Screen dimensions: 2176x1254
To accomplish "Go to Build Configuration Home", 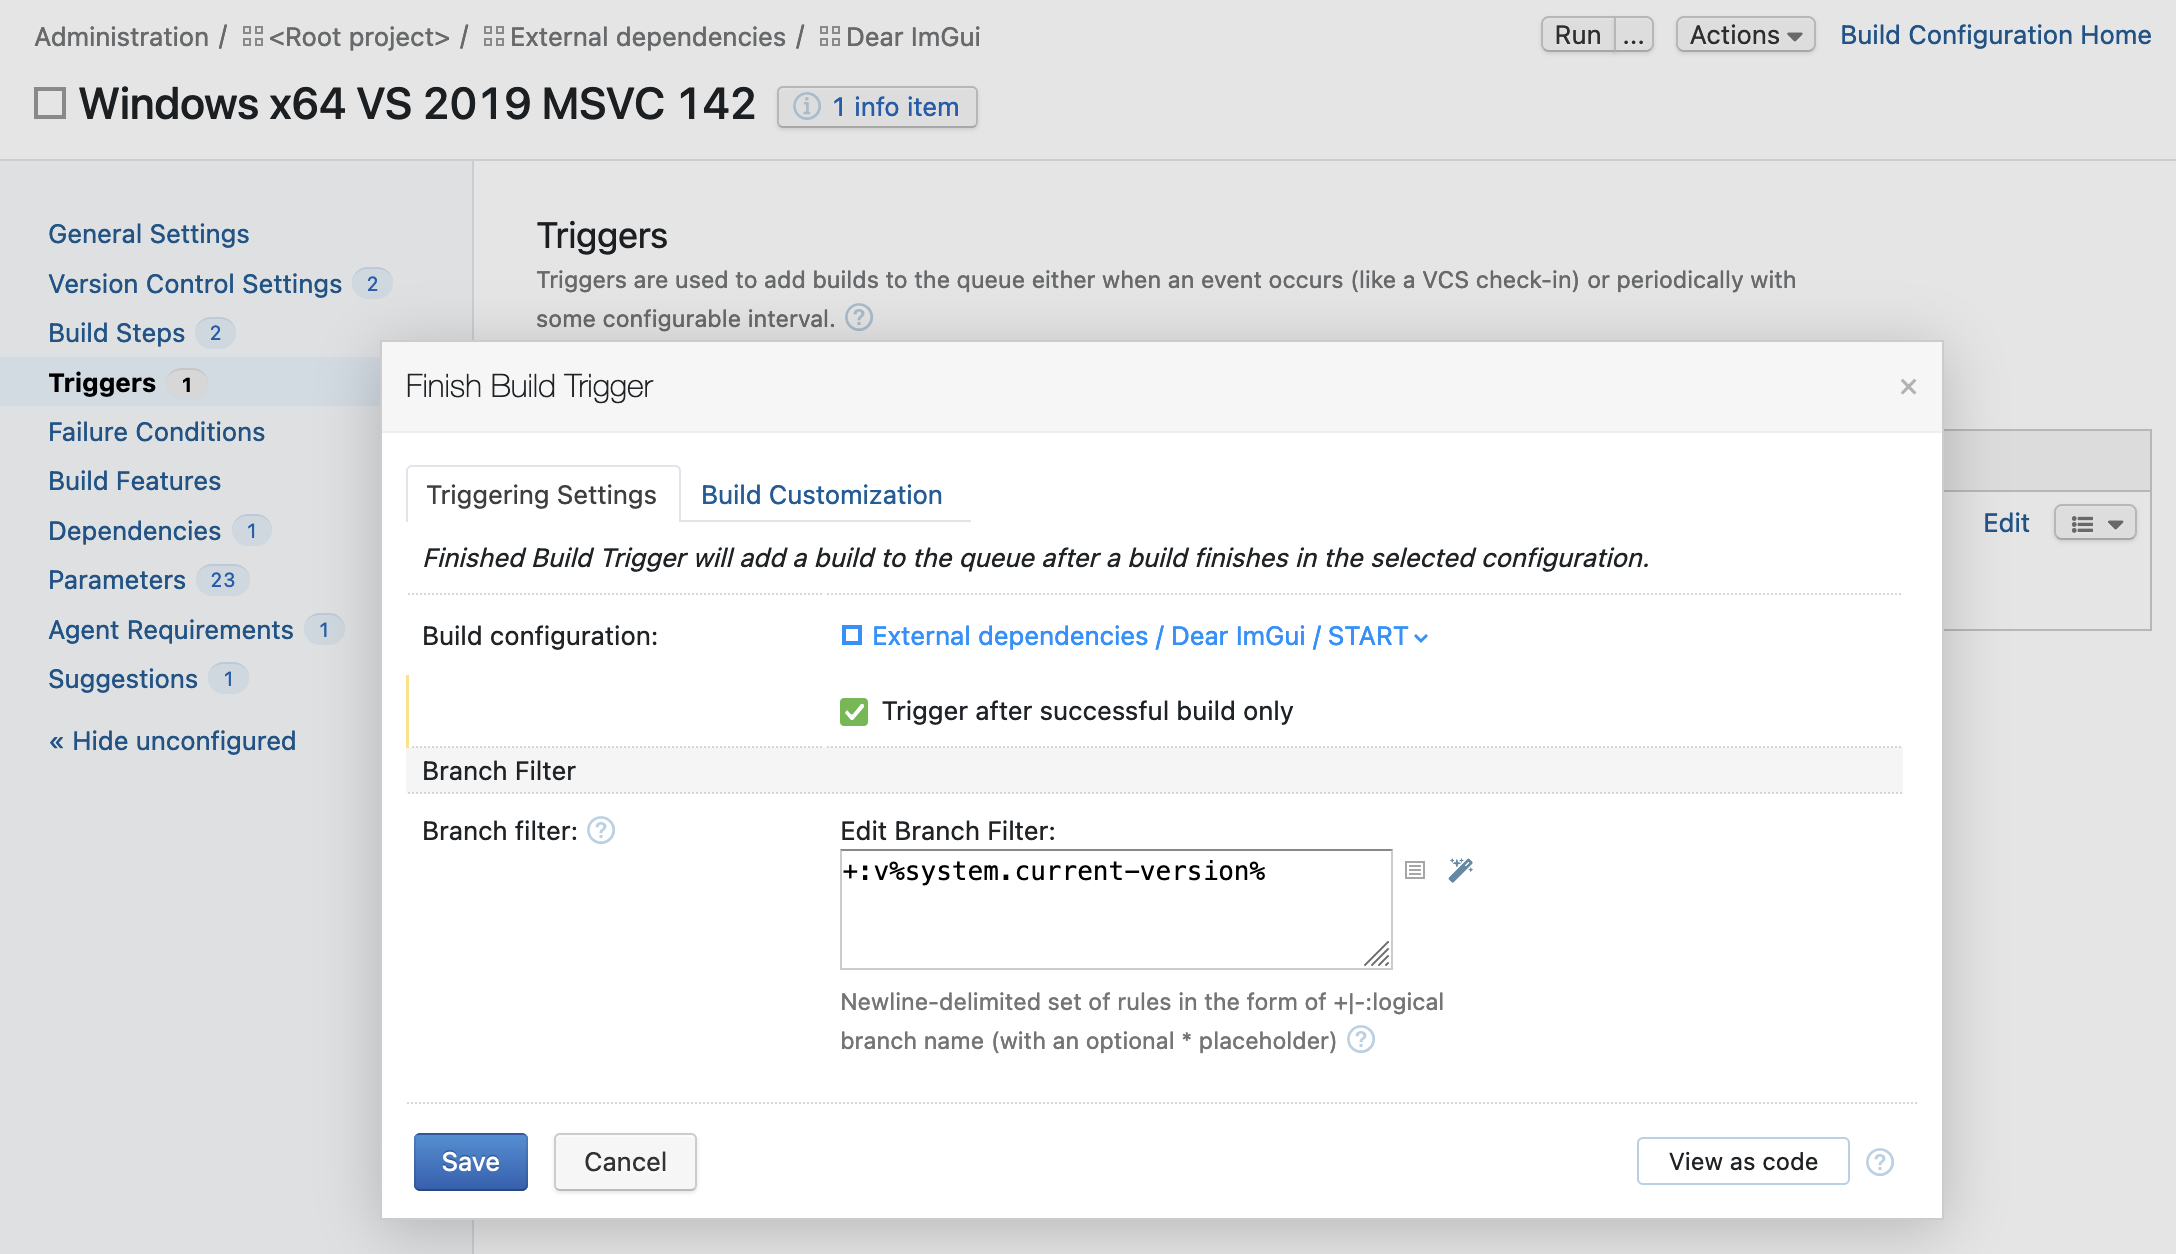I will [1995, 35].
